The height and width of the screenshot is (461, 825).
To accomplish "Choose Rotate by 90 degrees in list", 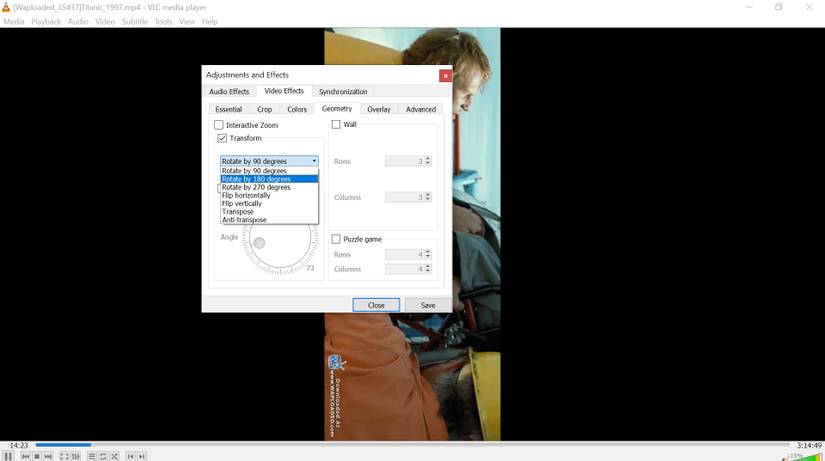I will point(269,171).
